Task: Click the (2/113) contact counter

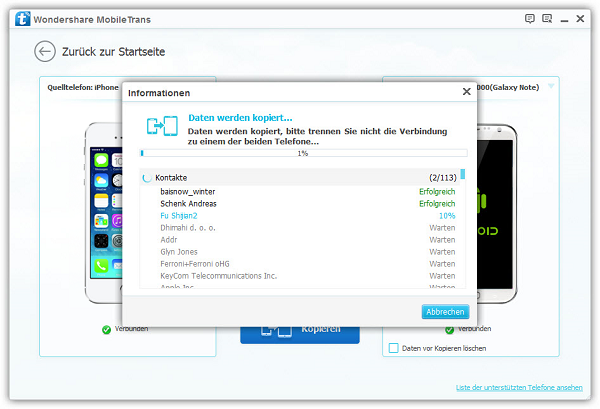Action: point(443,178)
